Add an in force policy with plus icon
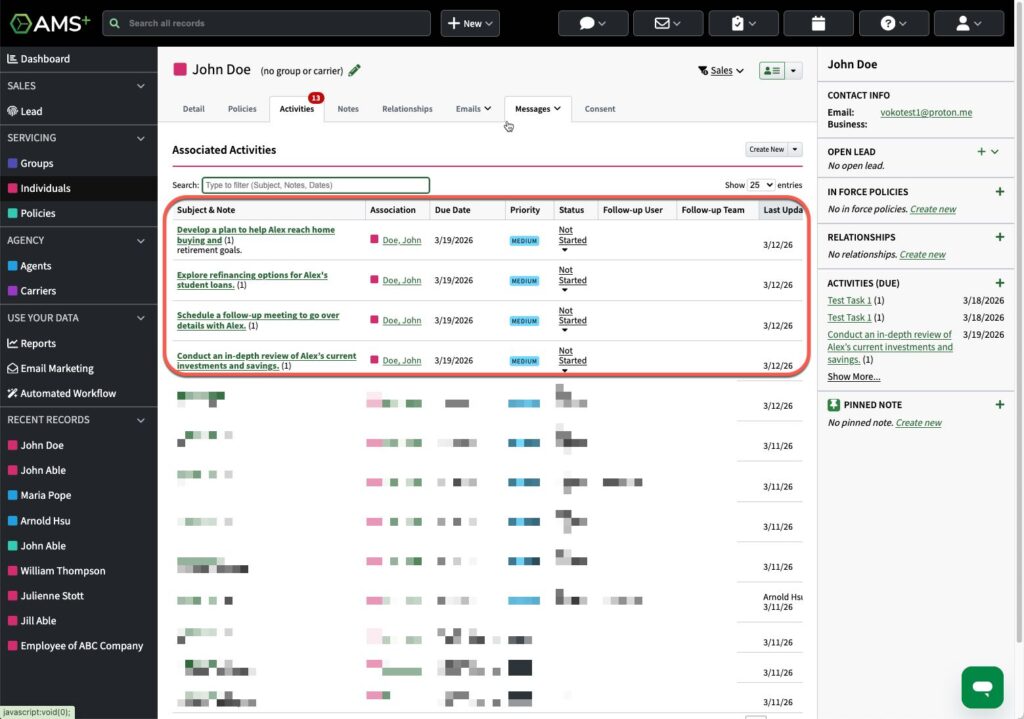 click(999, 191)
